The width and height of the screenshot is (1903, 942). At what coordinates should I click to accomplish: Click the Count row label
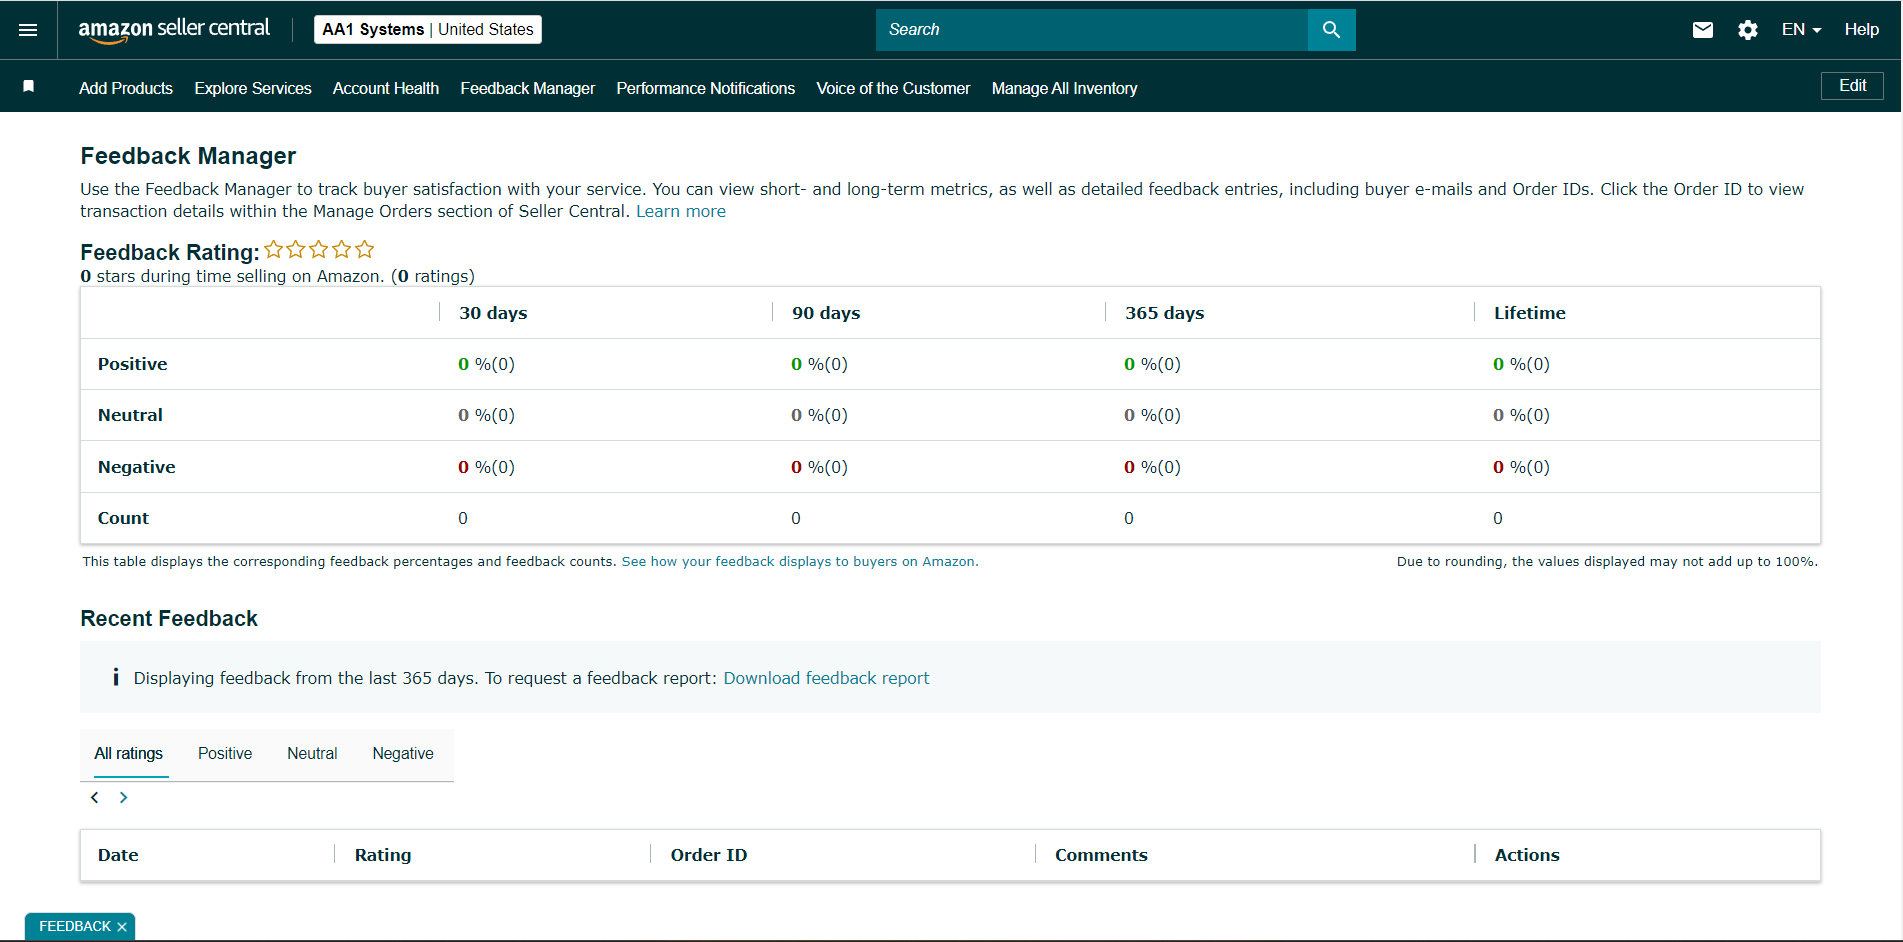point(123,518)
